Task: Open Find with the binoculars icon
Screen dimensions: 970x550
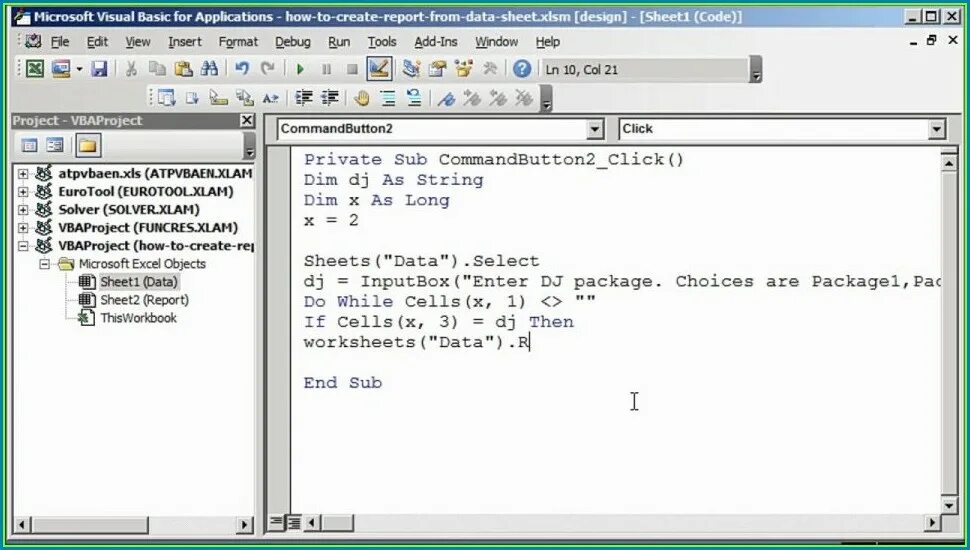Action: point(209,69)
